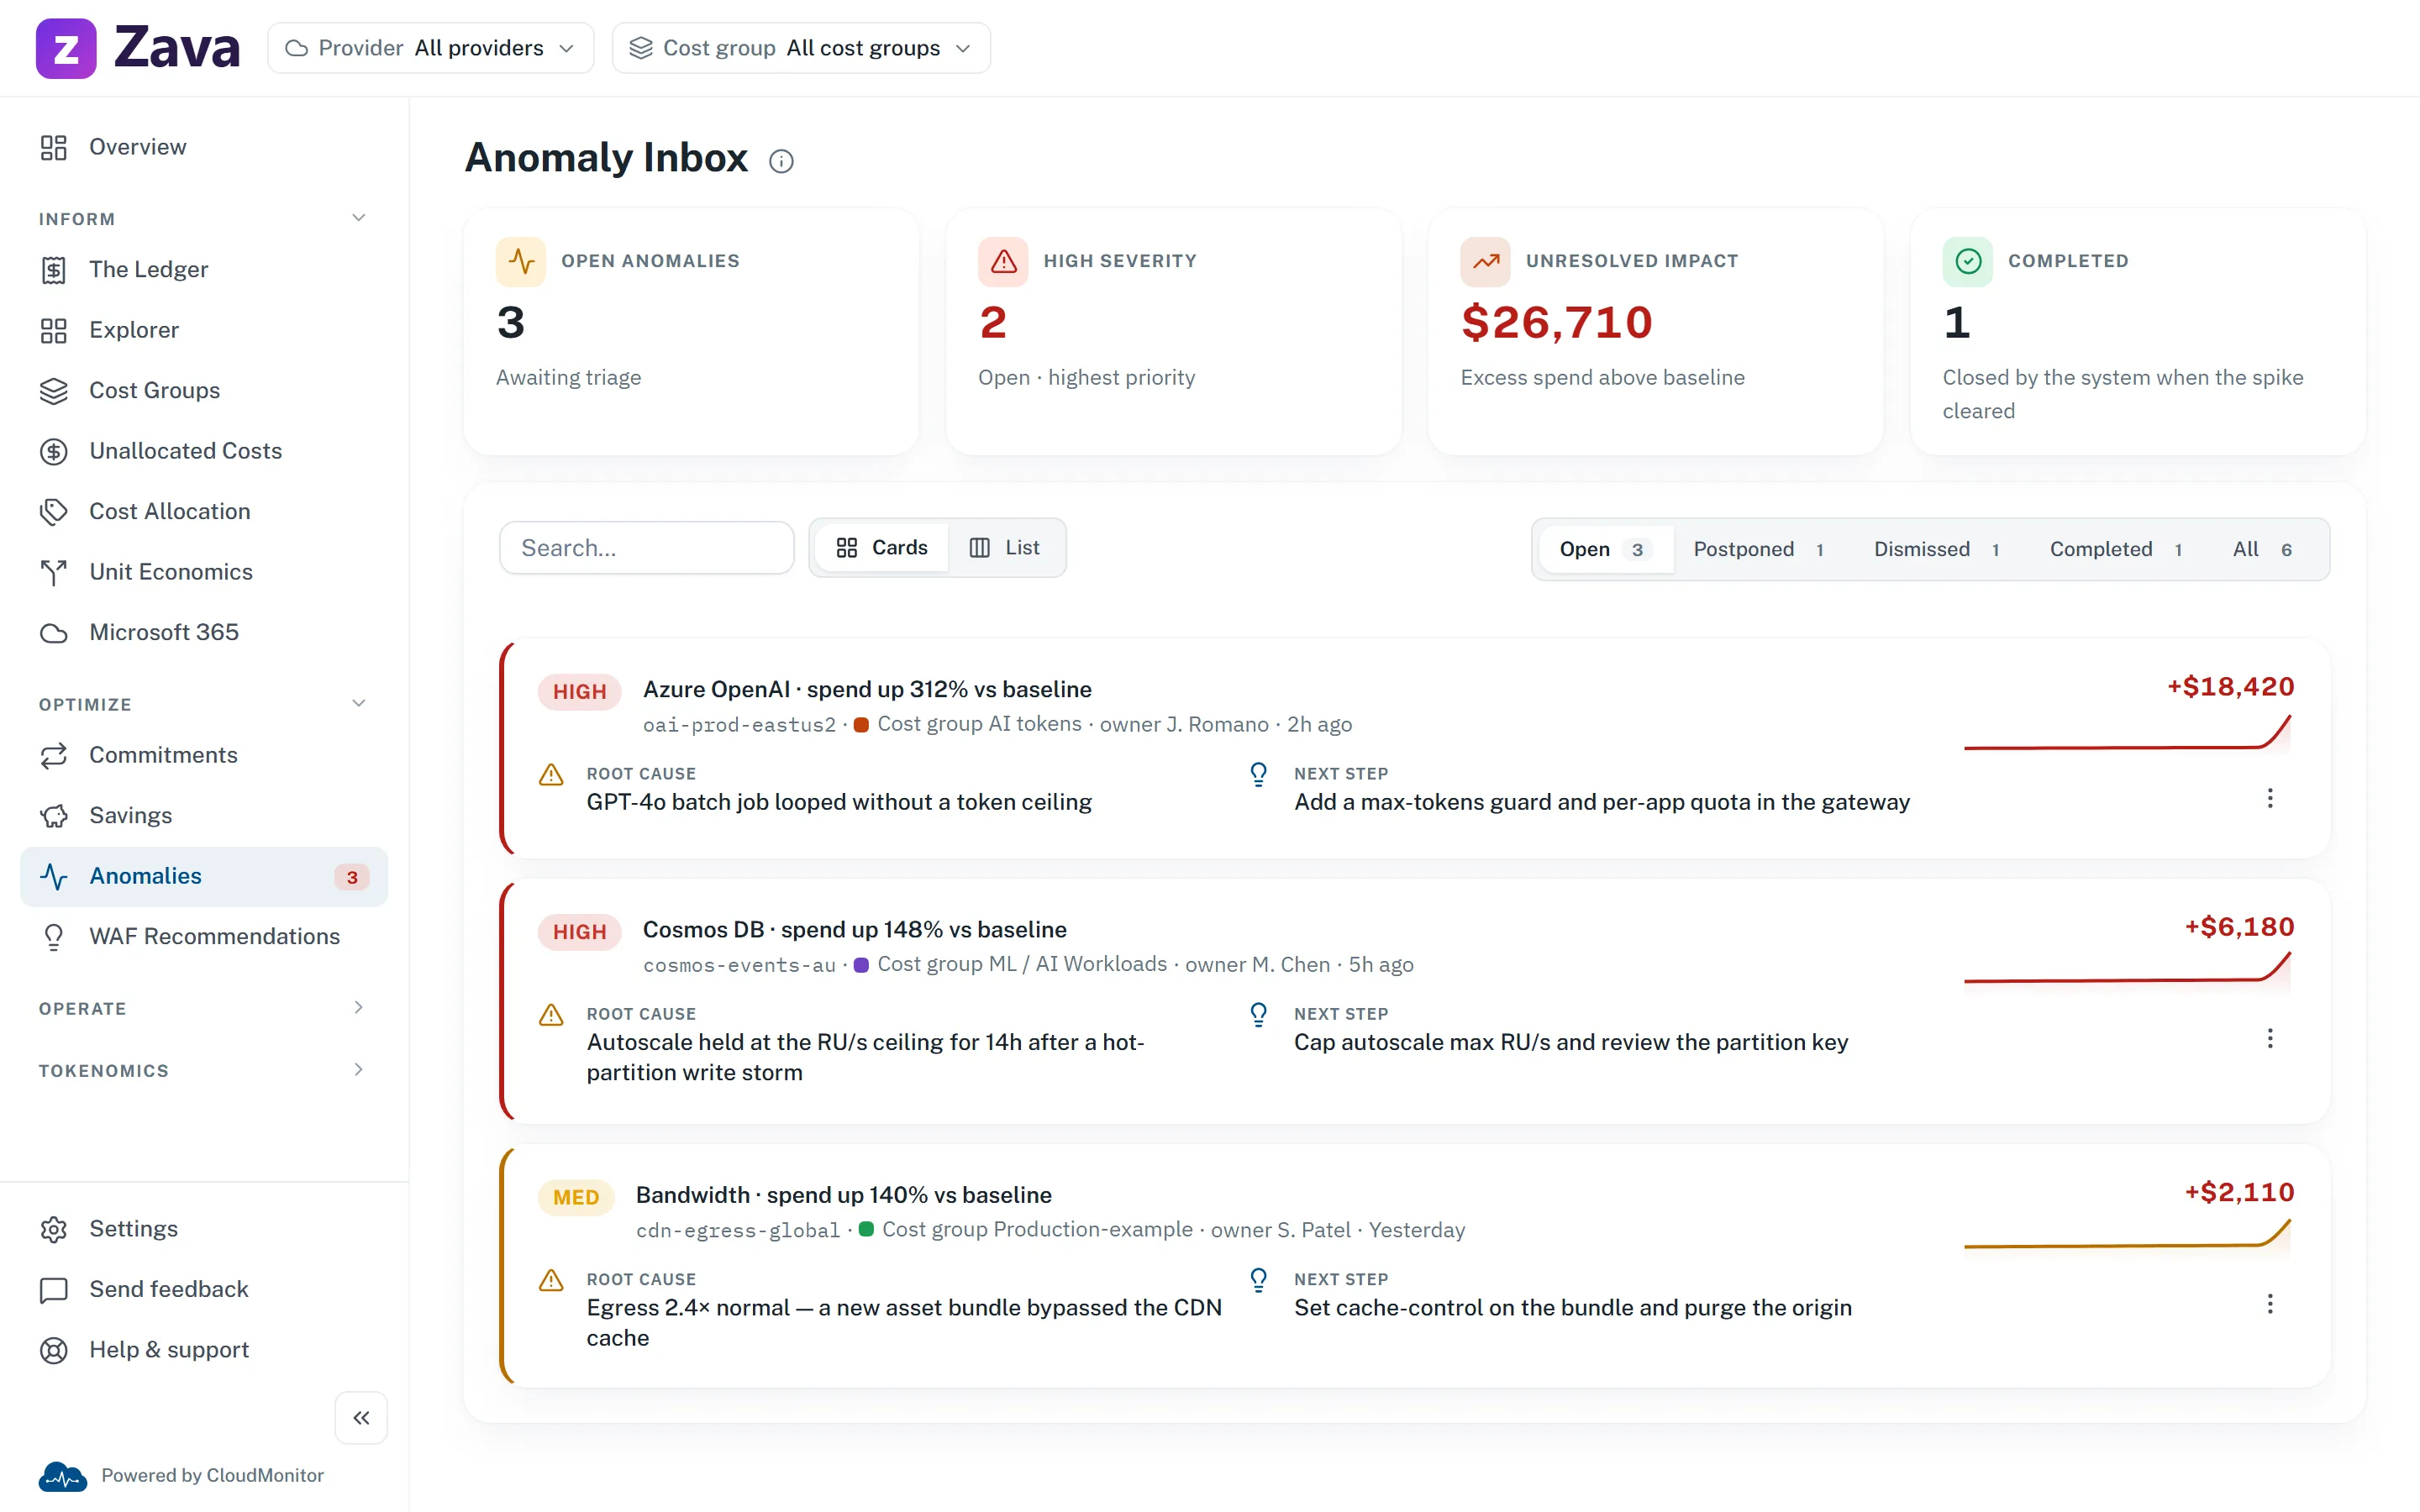Open Microsoft 365 in the sidebar
This screenshot has width=2420, height=1512.
click(x=204, y=632)
